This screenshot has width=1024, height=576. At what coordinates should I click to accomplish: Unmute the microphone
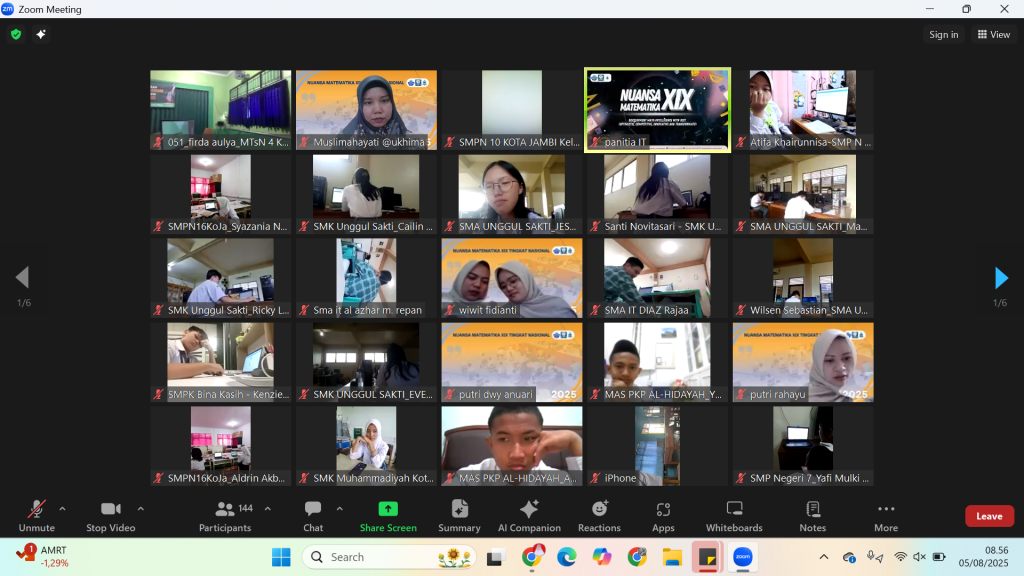pos(37,515)
